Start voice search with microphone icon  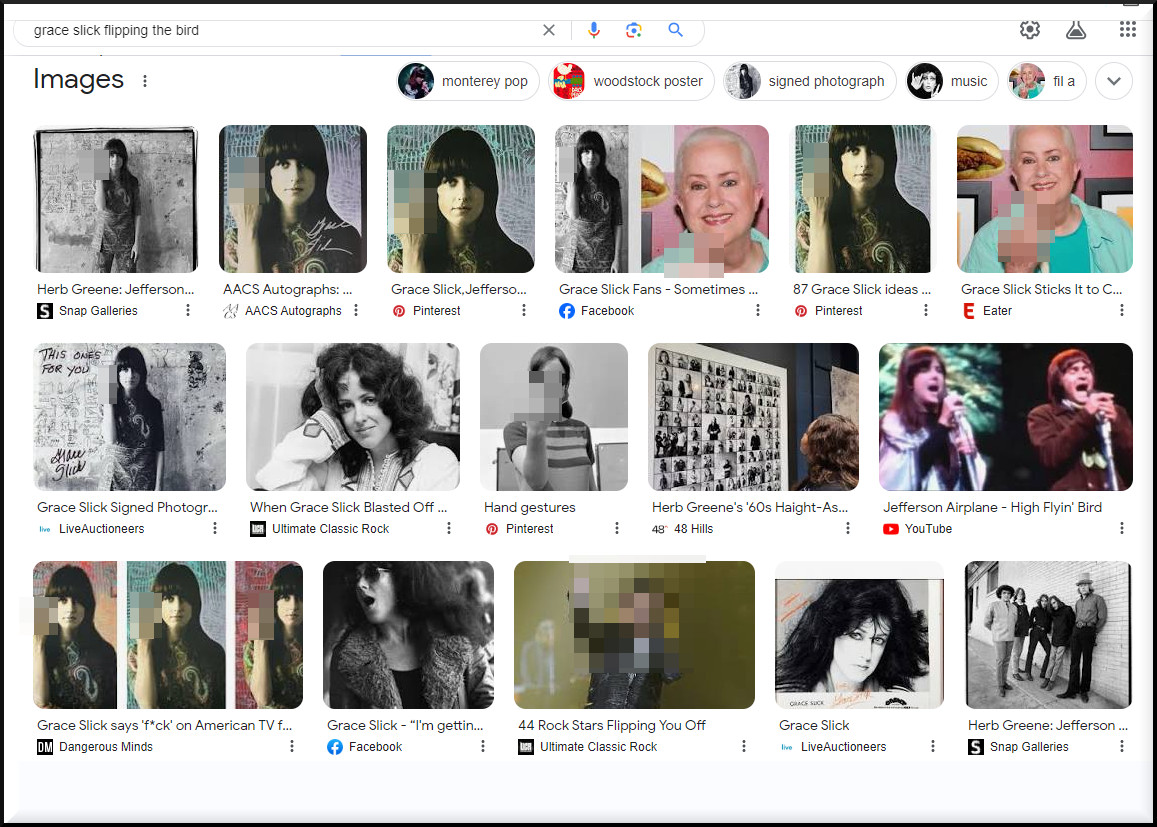(594, 30)
